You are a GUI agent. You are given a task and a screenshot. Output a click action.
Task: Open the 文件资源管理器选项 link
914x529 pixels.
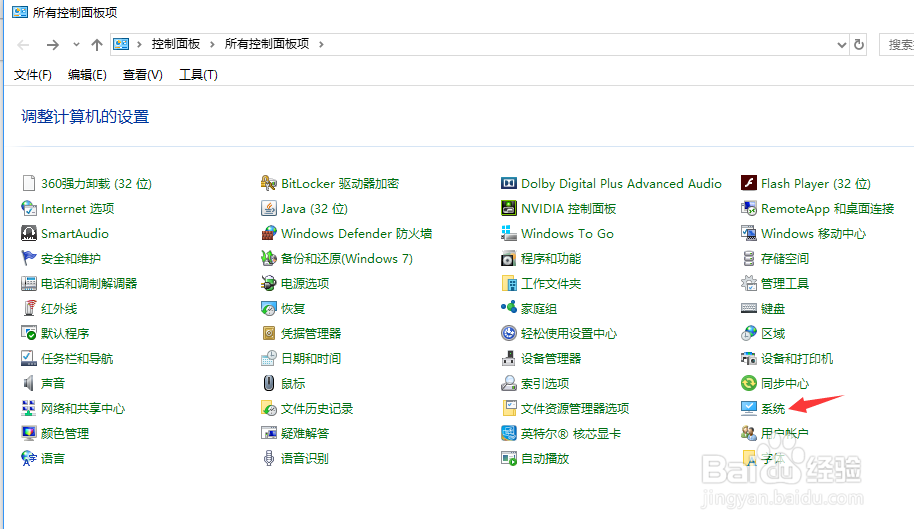[575, 408]
